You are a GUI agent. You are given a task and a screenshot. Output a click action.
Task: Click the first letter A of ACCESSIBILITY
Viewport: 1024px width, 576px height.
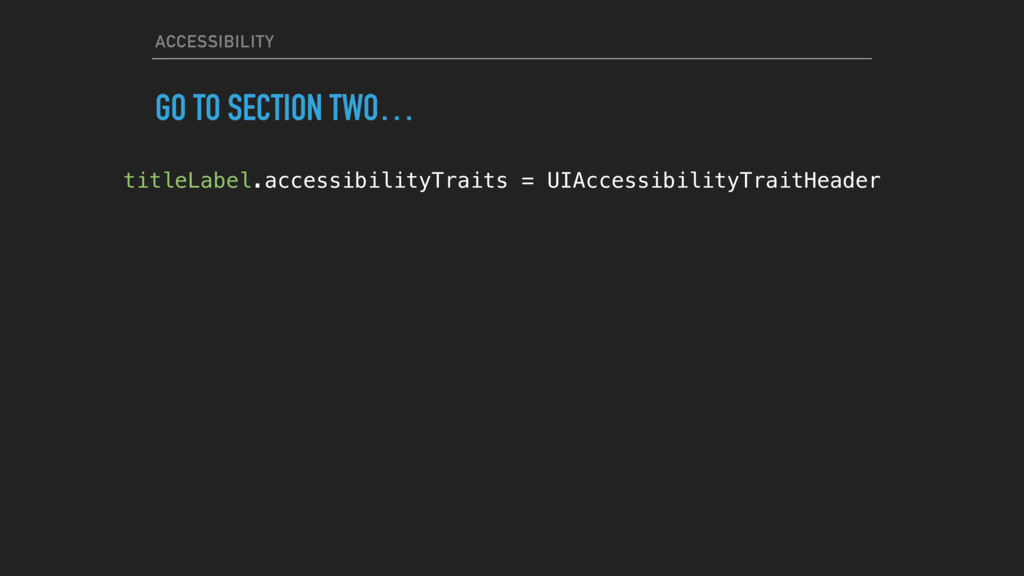pos(160,42)
